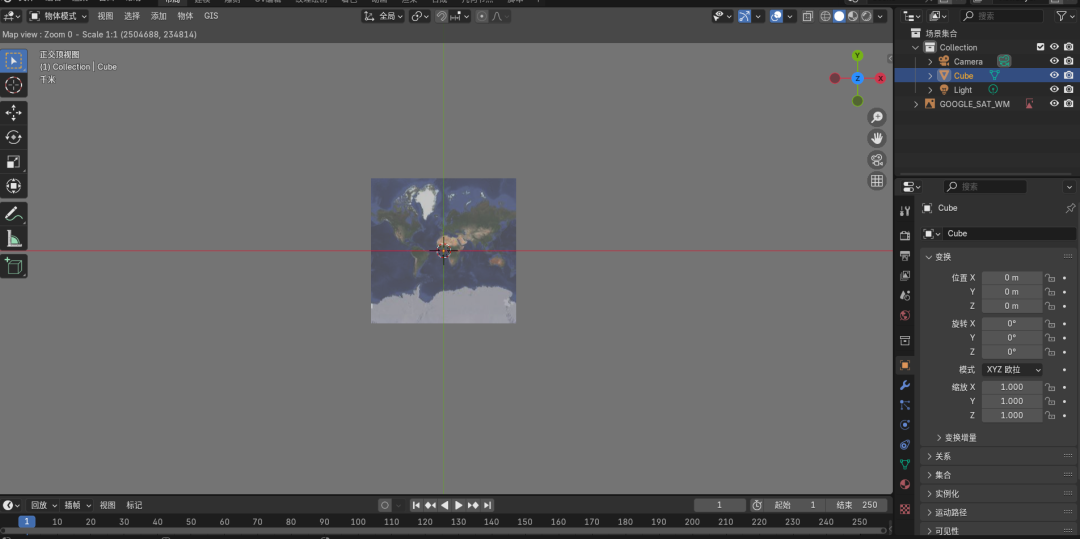
Task: Choose the Rotate tool
Action: tap(14, 137)
